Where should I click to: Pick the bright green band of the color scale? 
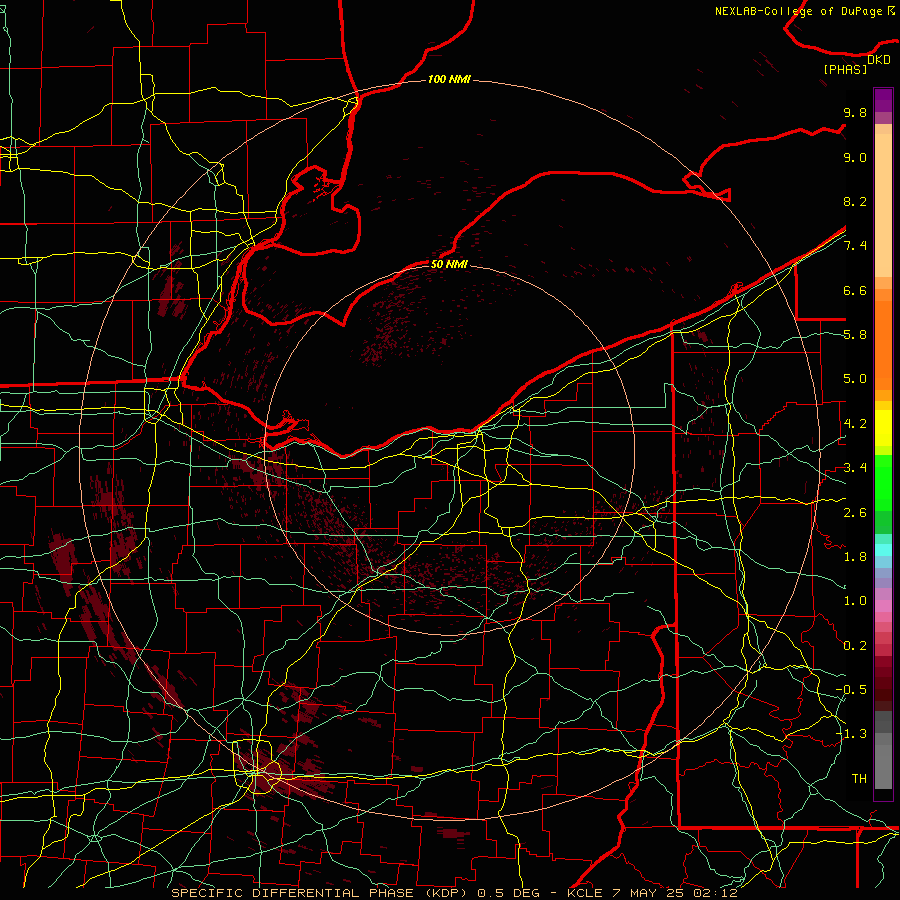883,482
